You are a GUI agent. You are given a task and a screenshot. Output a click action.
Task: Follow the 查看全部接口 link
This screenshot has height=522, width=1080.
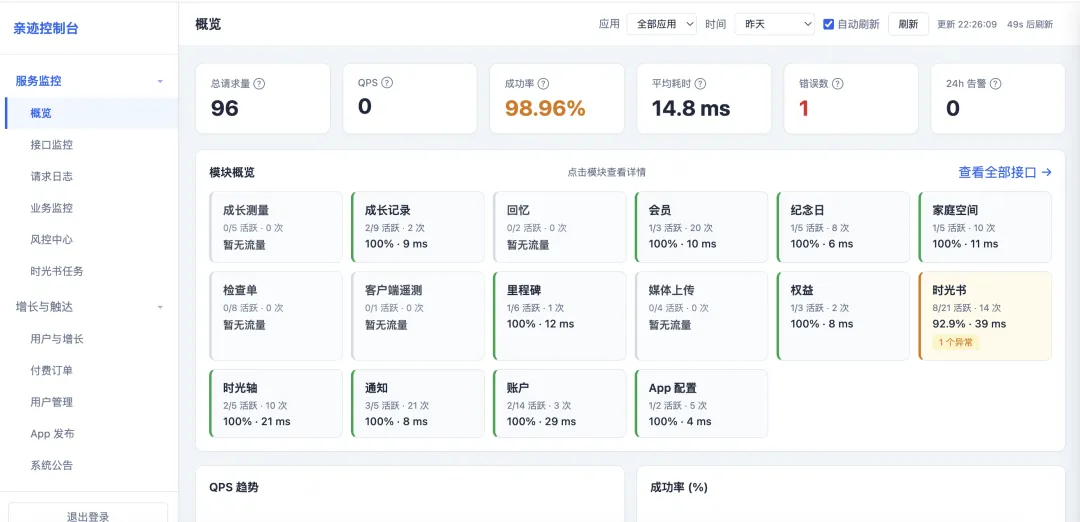point(1005,172)
